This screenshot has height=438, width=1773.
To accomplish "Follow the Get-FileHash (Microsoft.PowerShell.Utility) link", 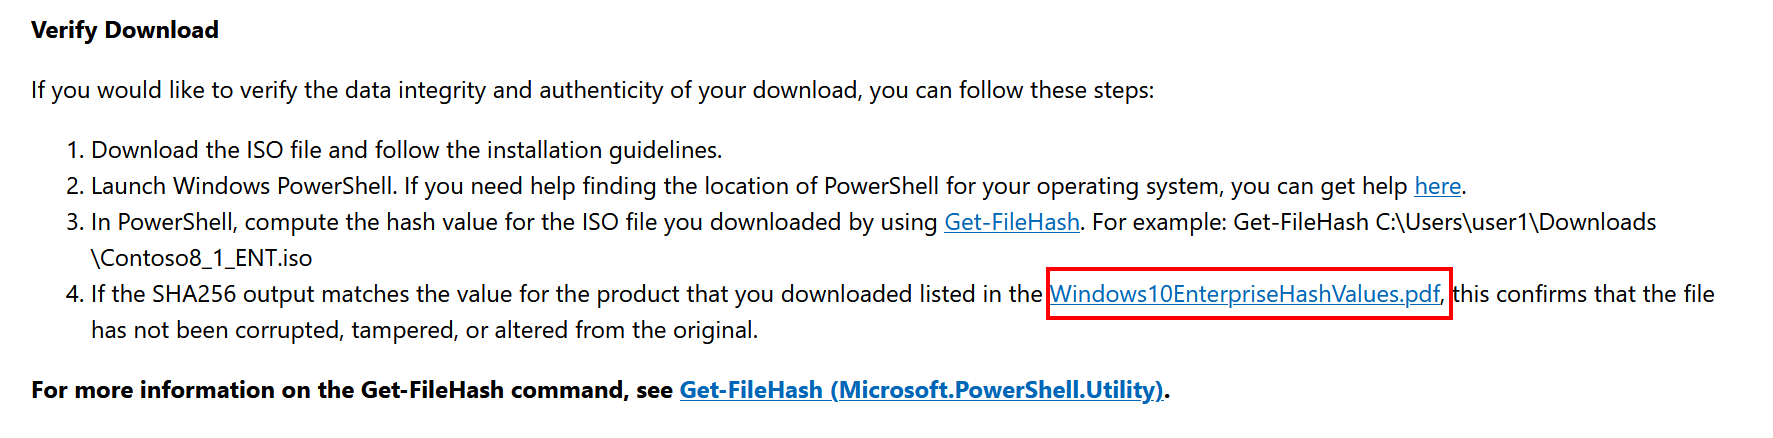I will 921,391.
